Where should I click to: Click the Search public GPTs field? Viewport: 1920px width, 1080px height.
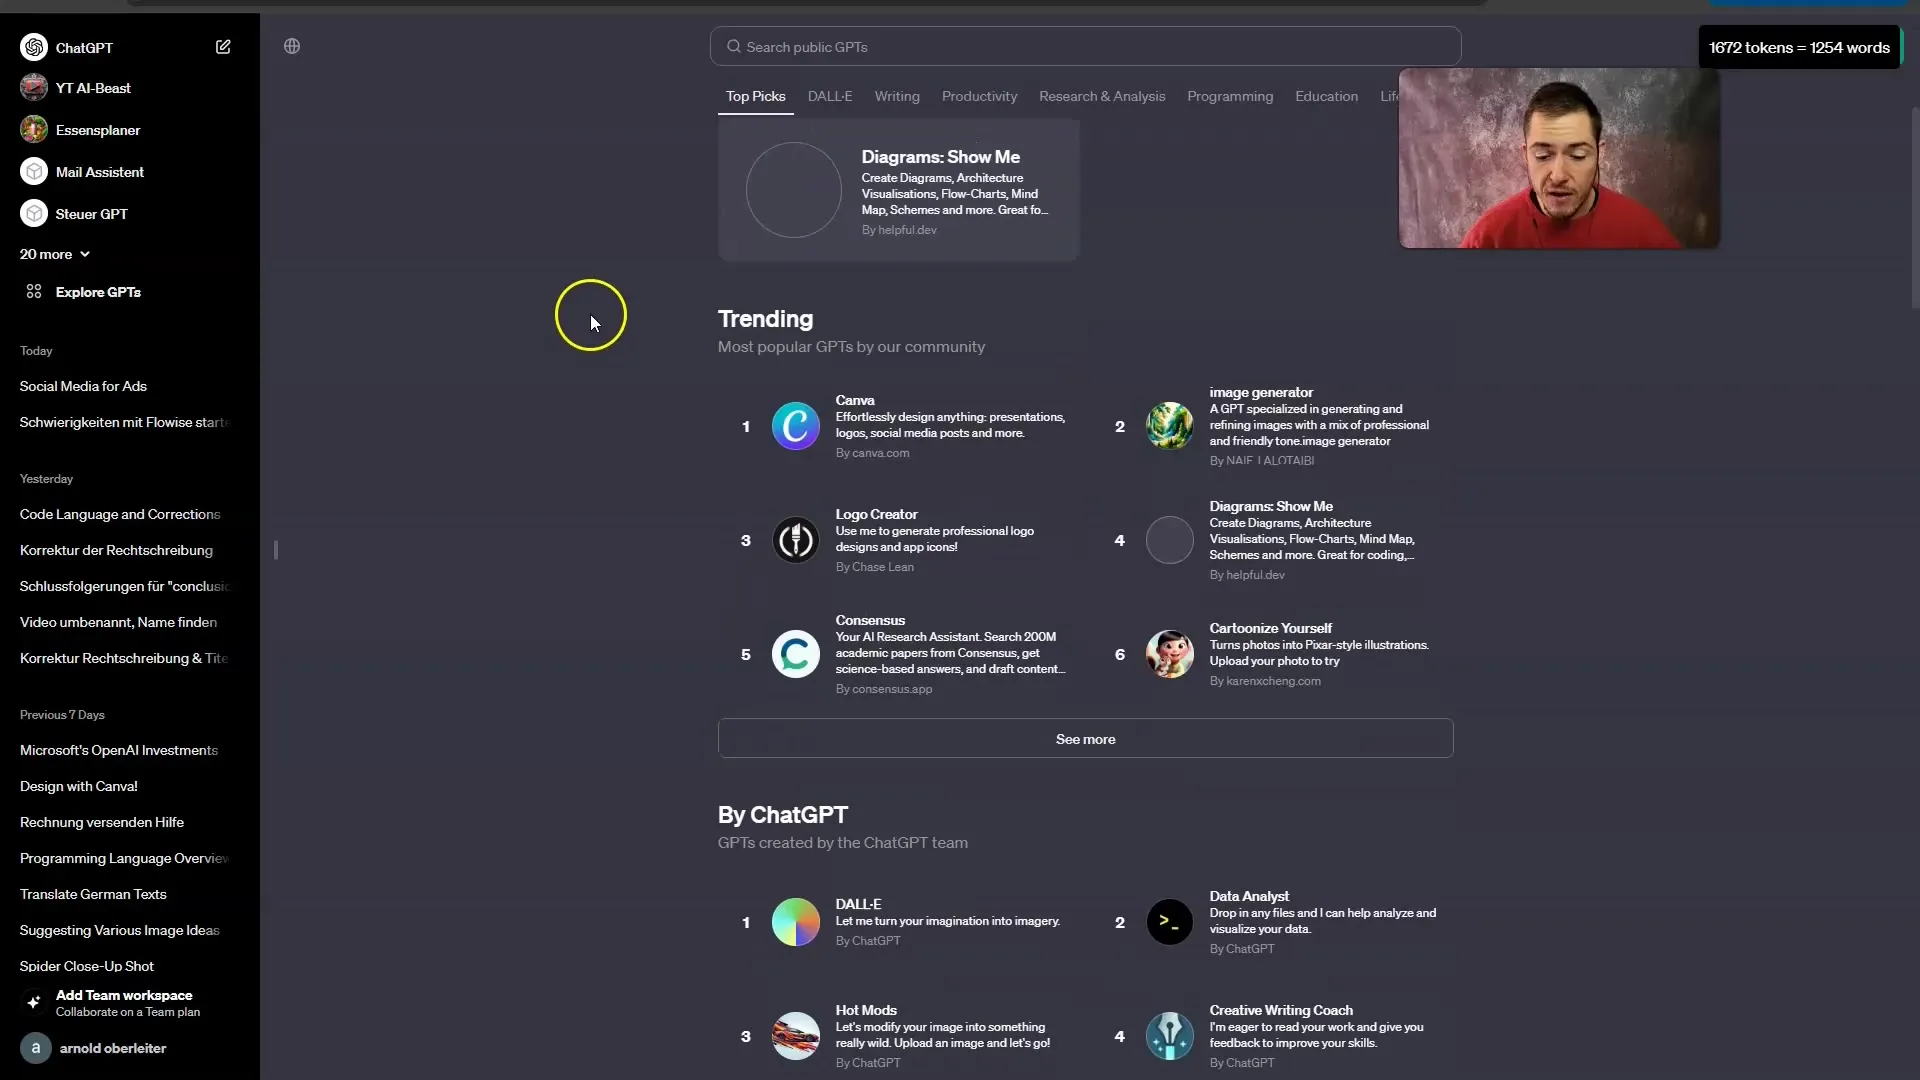click(1085, 47)
